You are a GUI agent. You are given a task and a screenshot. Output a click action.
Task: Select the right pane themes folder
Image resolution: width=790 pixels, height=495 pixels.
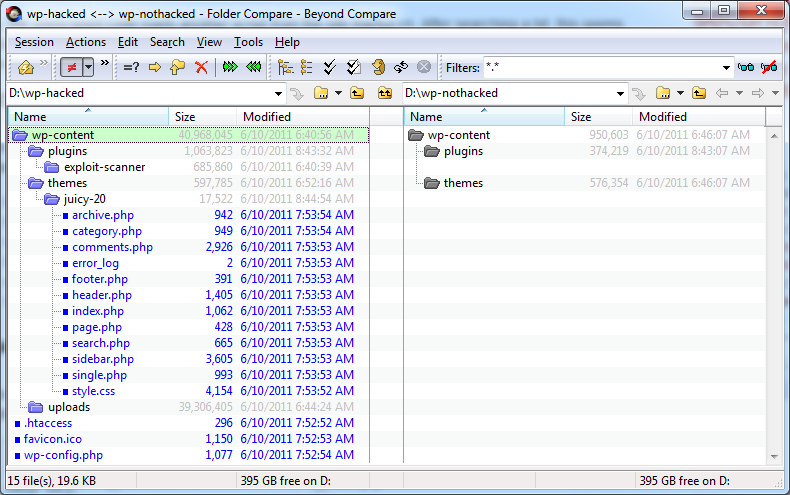[x=463, y=183]
